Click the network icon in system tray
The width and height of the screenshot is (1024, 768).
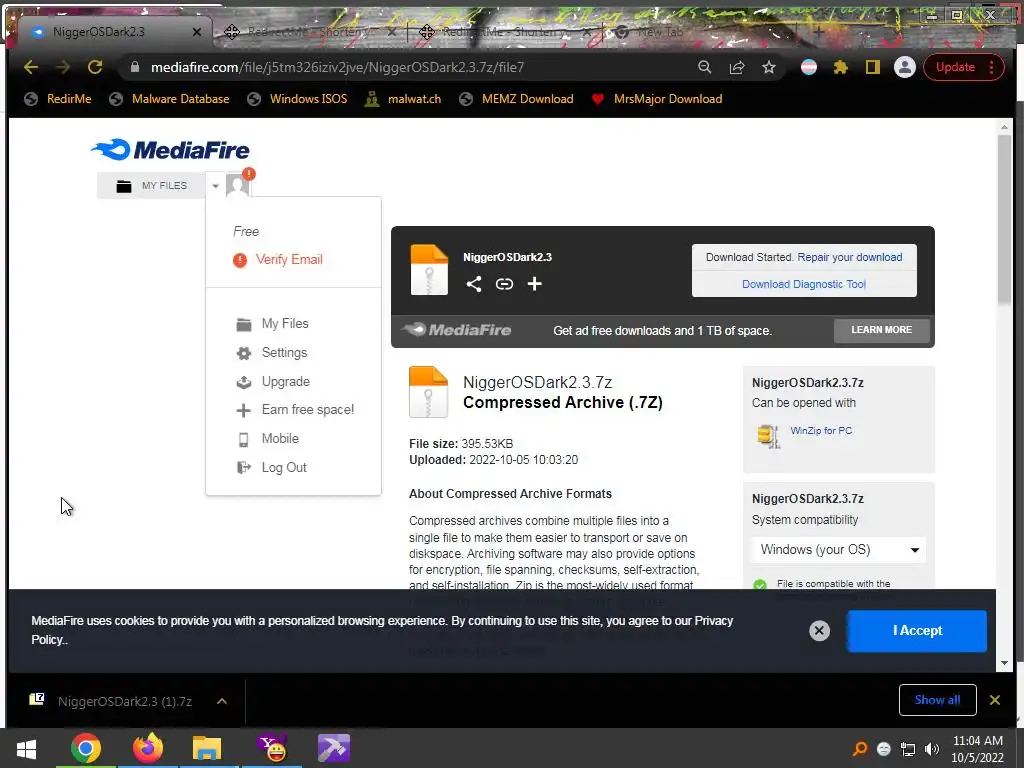[908, 749]
